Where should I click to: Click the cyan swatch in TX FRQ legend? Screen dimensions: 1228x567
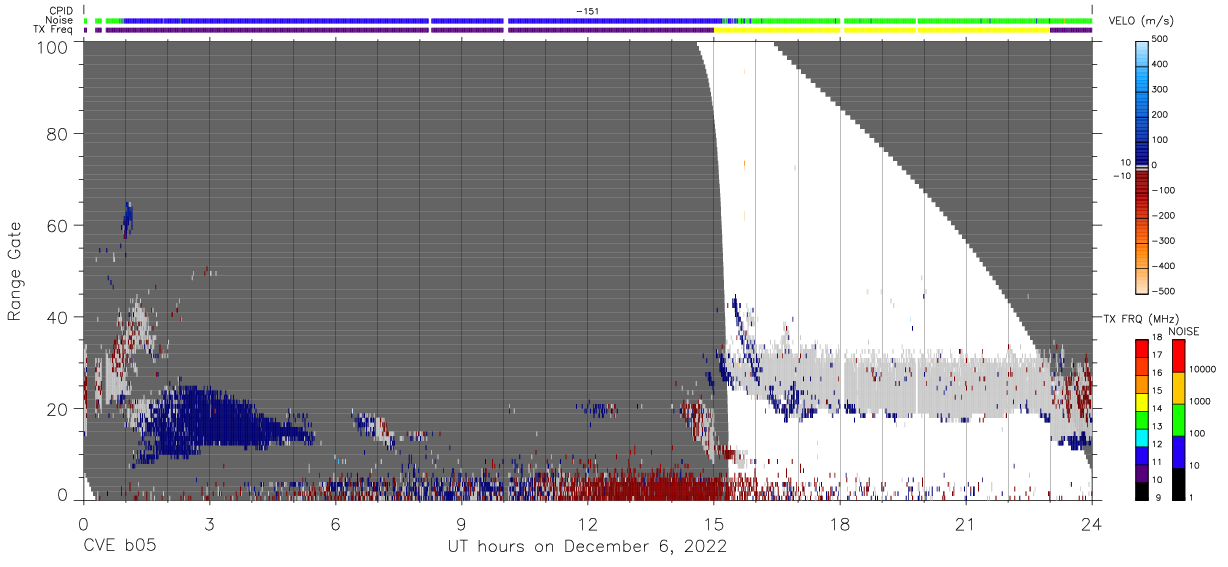pyautogui.click(x=1141, y=437)
